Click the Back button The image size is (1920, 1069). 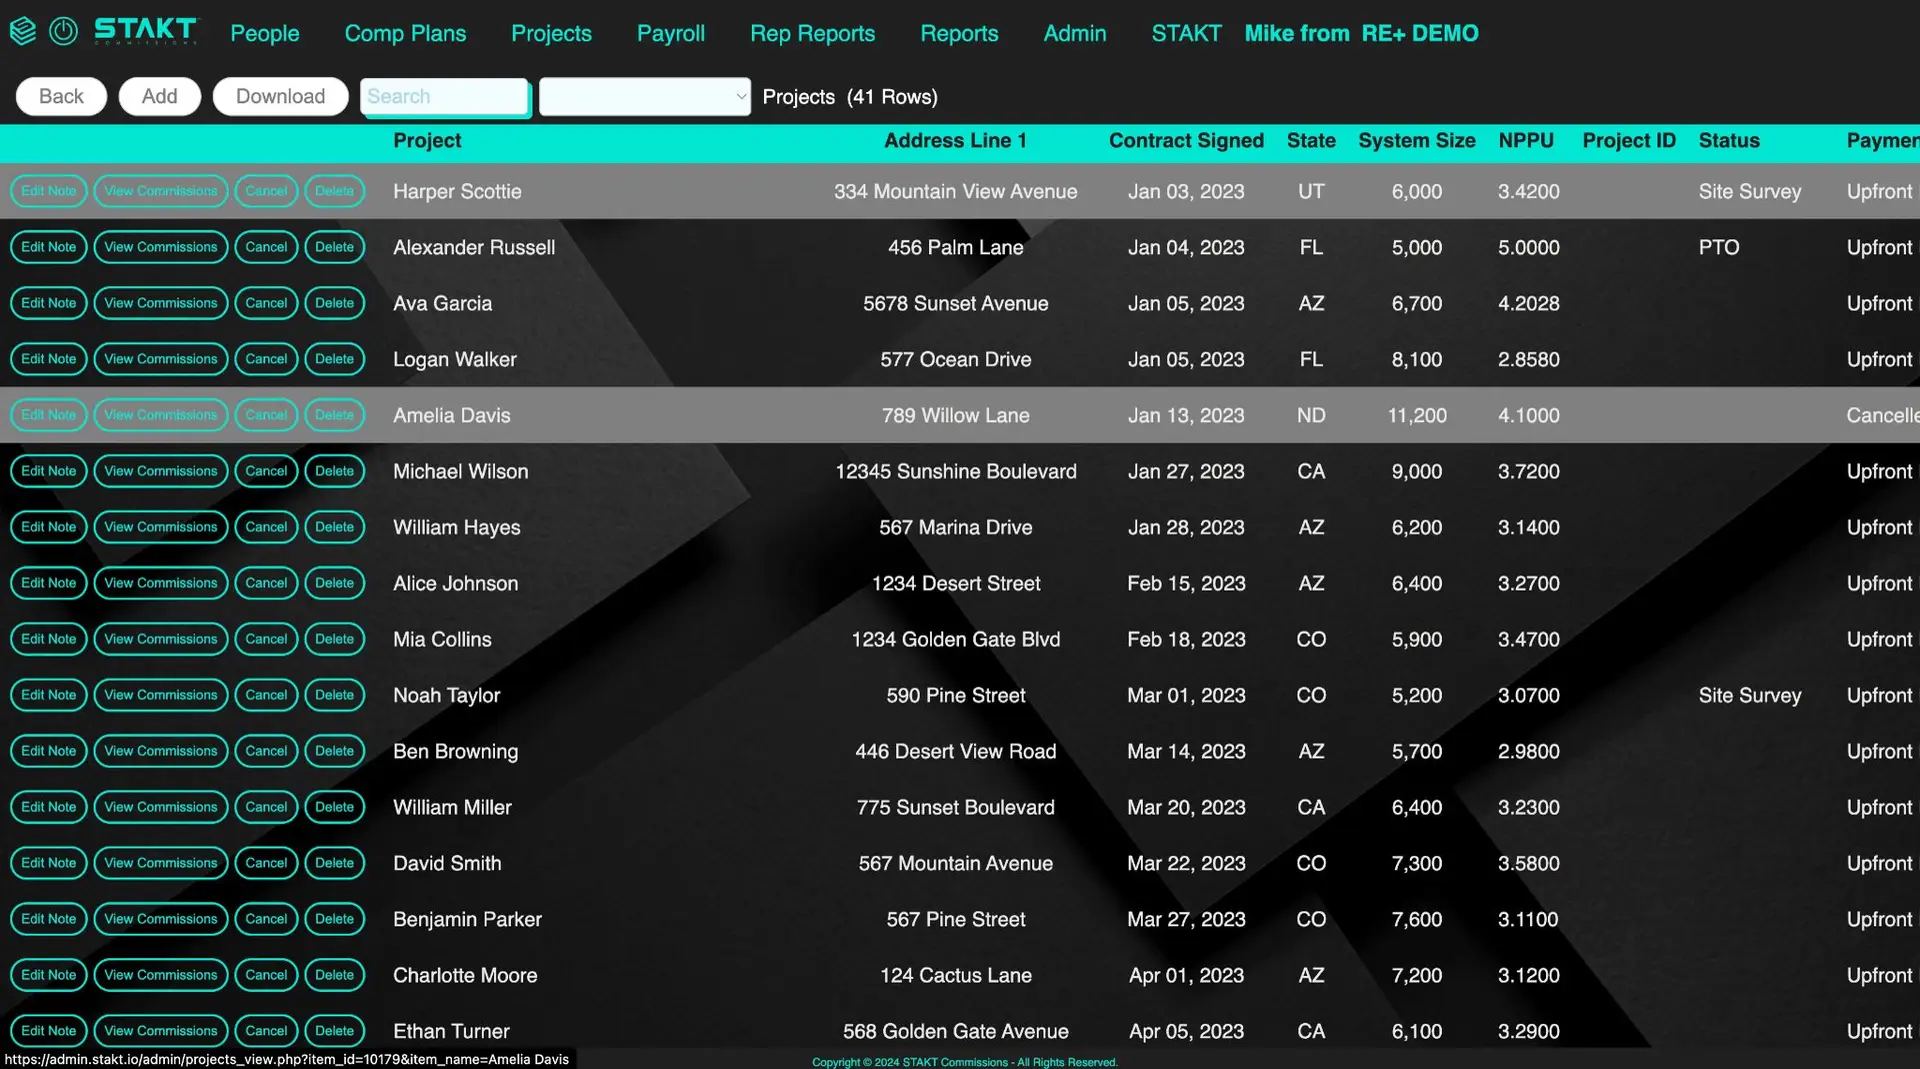61,96
